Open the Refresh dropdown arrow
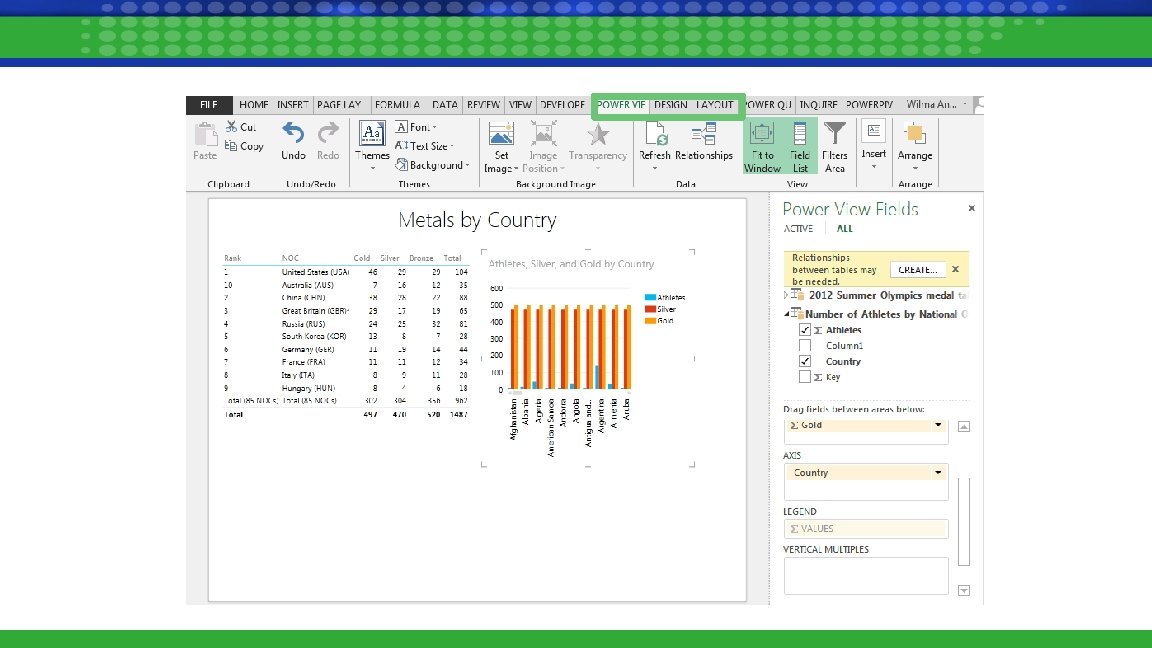Image resolution: width=1152 pixels, height=648 pixels. pos(655,170)
